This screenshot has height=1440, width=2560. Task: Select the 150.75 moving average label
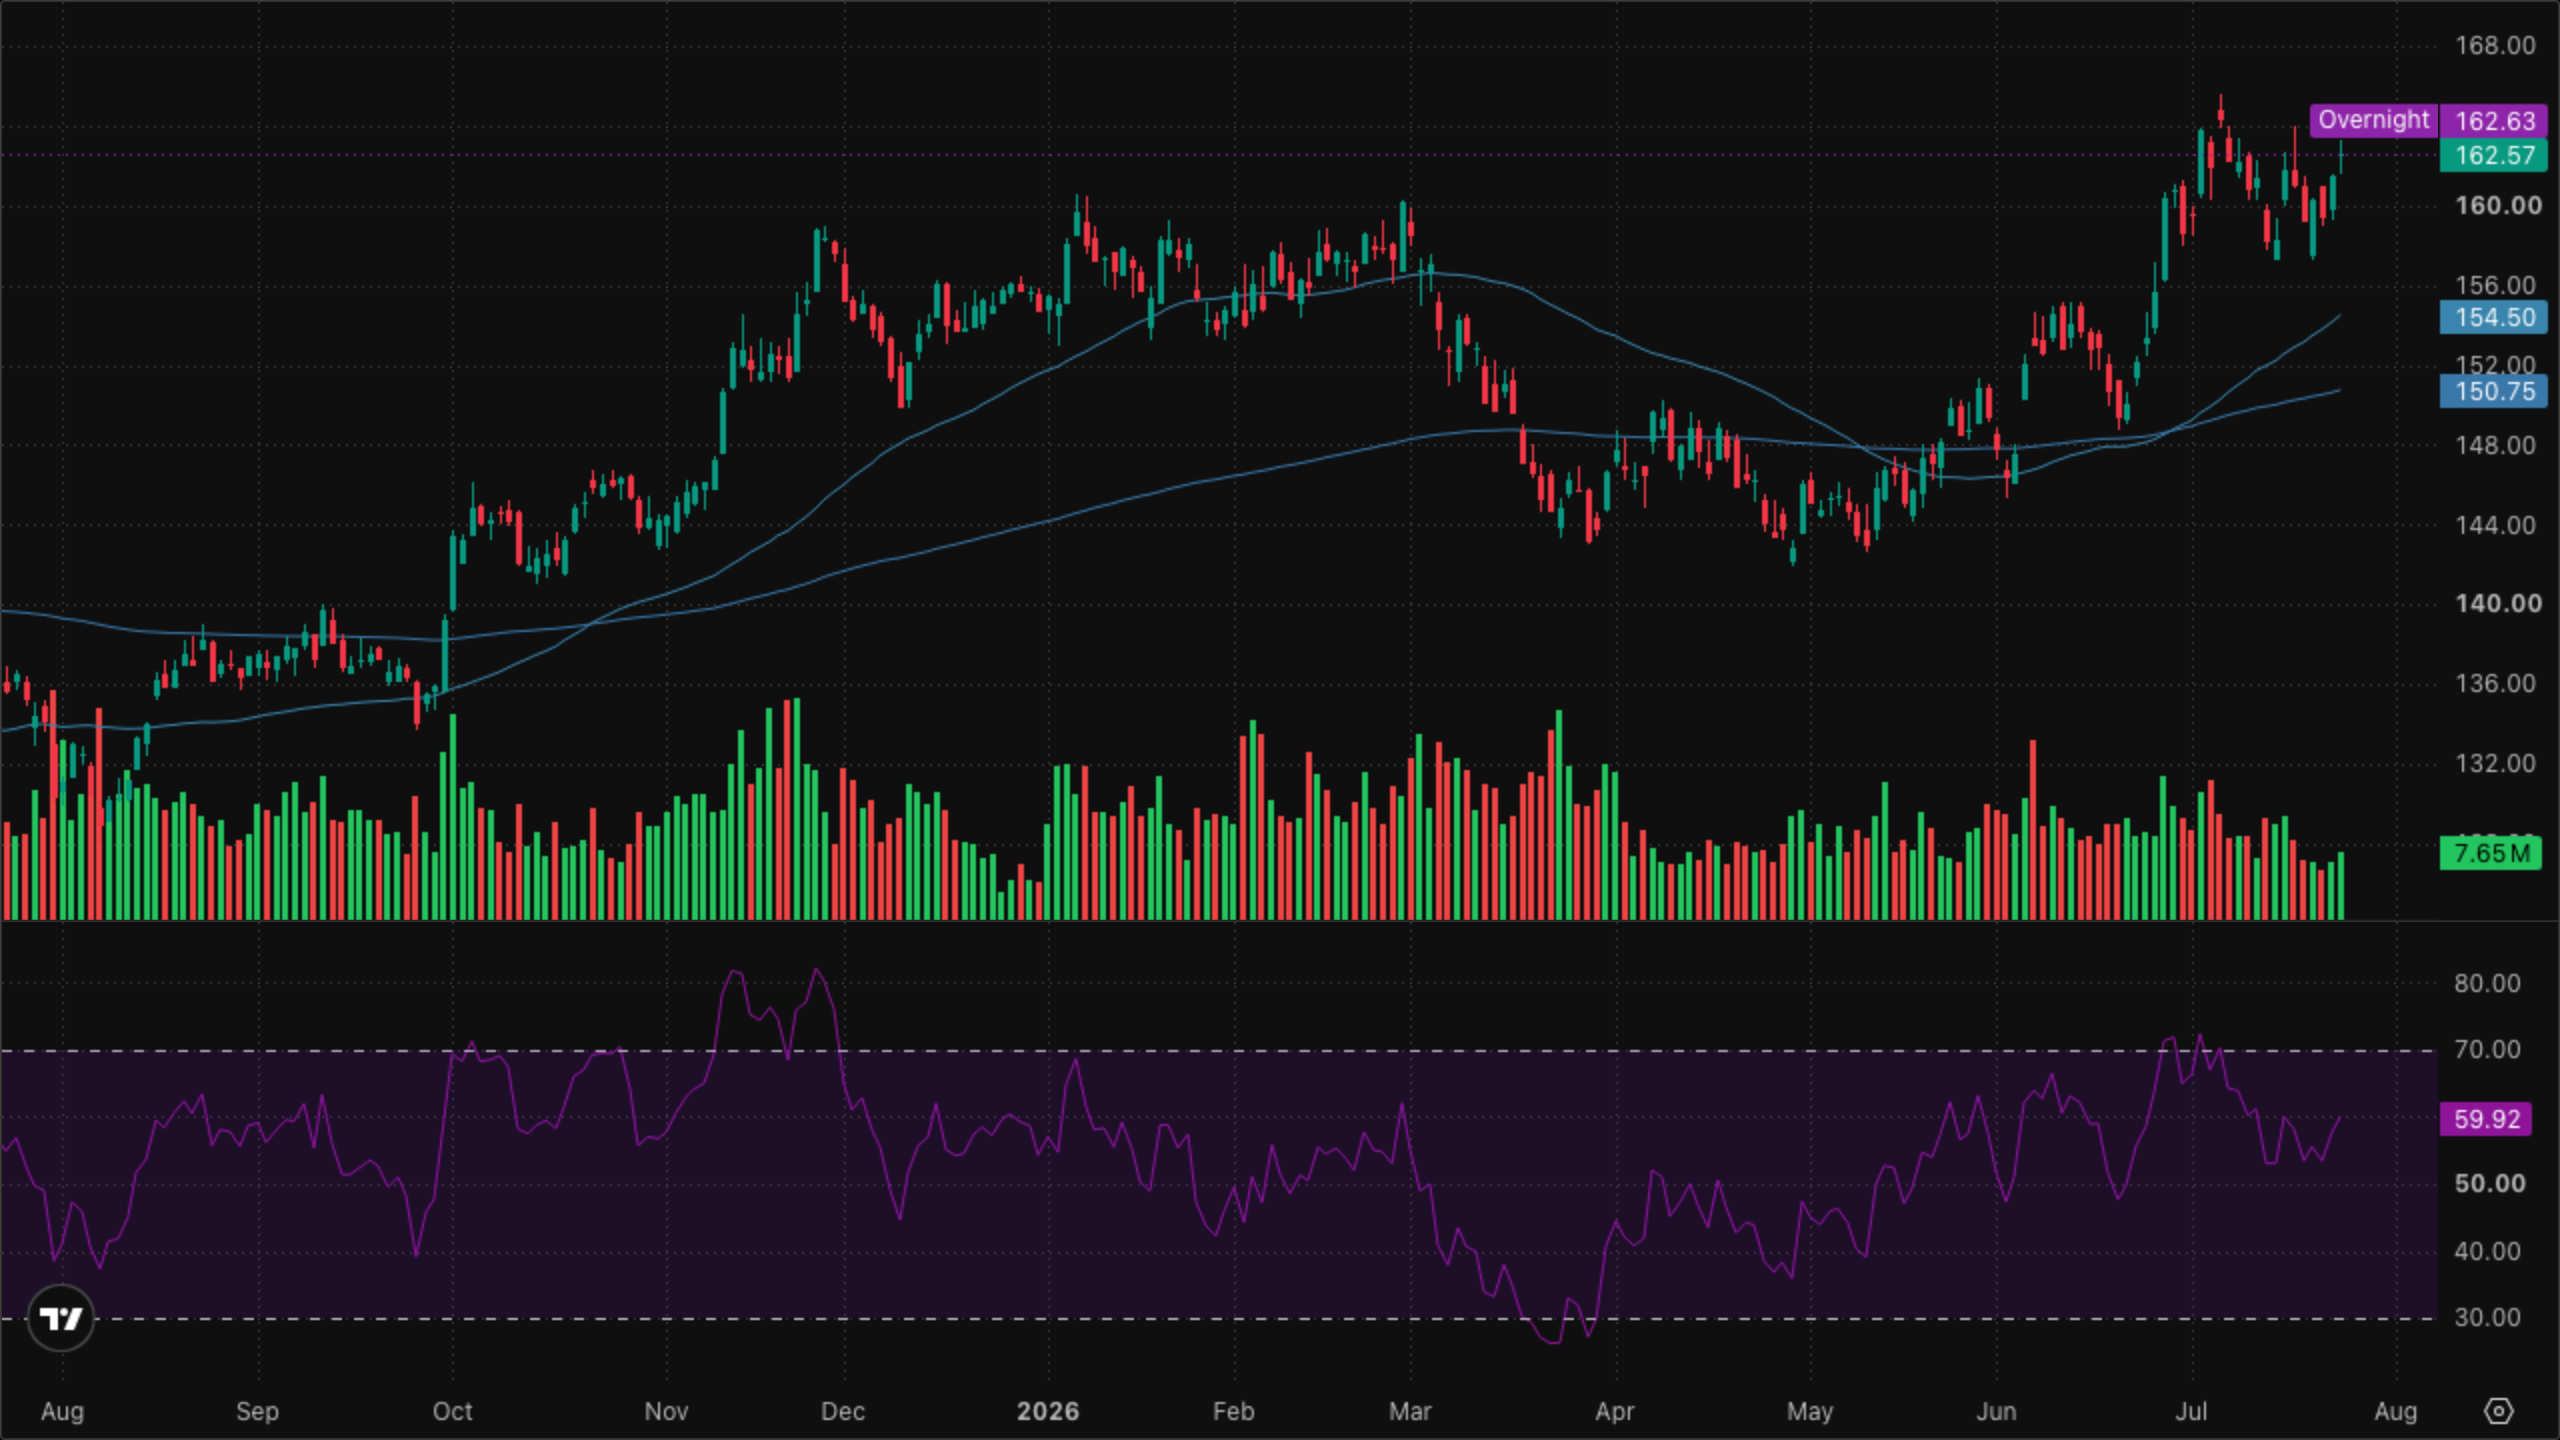[2494, 391]
